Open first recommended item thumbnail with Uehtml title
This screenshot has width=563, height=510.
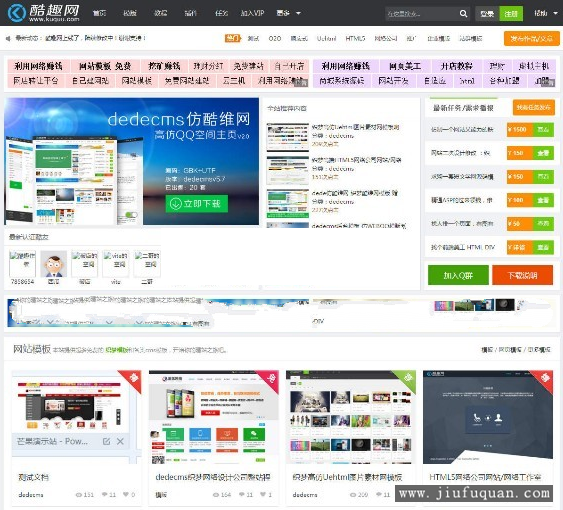[288, 137]
